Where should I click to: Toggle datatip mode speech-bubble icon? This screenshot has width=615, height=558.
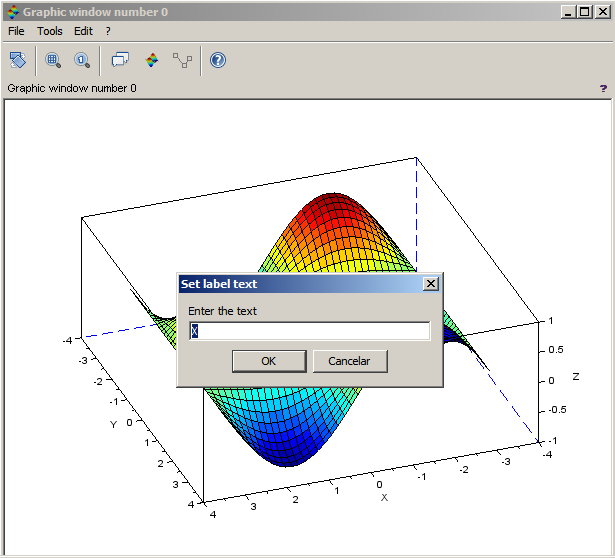coord(120,61)
